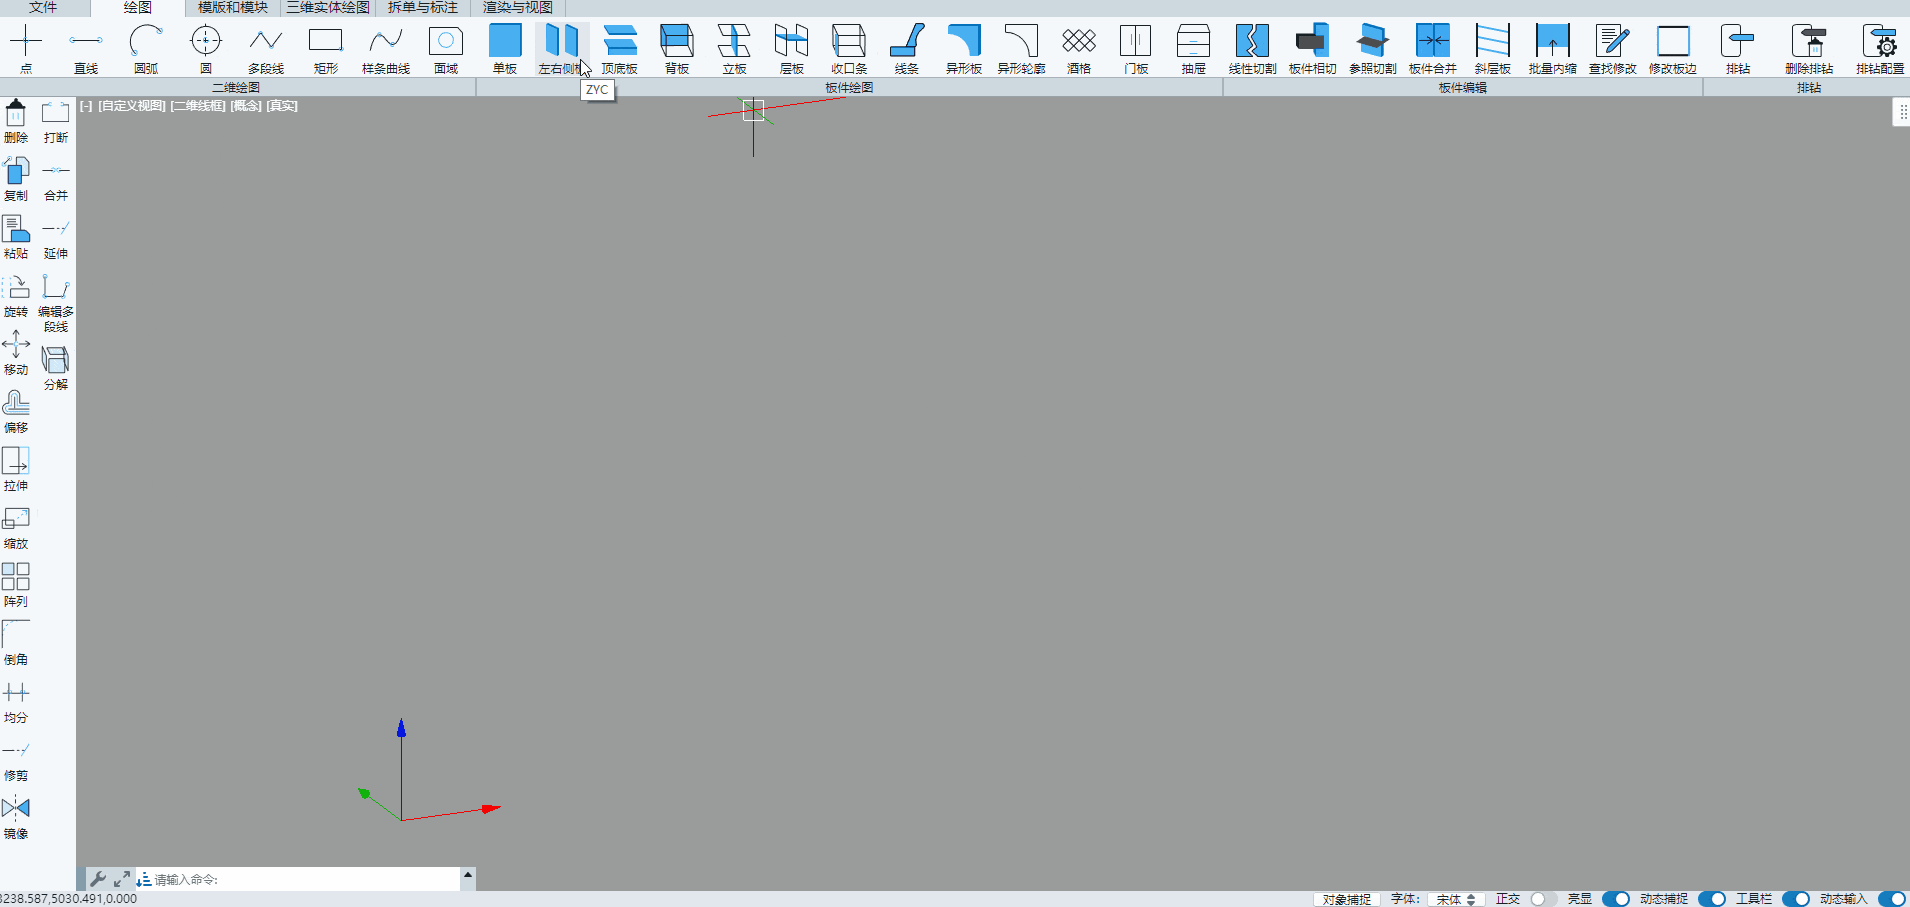The image size is (1910, 907).
Task: Disable the 动态捕捉 dynamic snap switch
Action: 1711,899
